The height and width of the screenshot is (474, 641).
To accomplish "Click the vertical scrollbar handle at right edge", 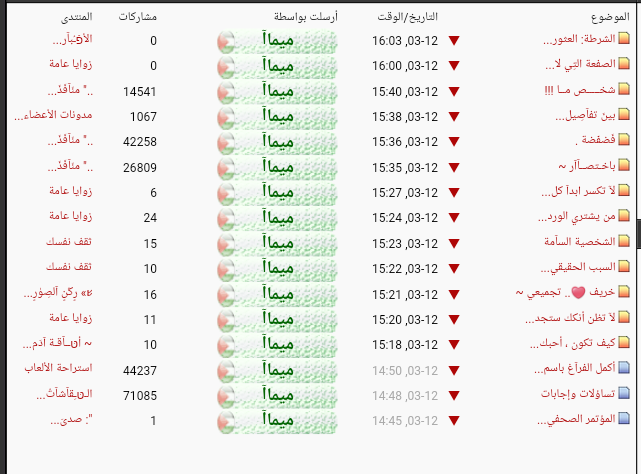I will 639,234.
